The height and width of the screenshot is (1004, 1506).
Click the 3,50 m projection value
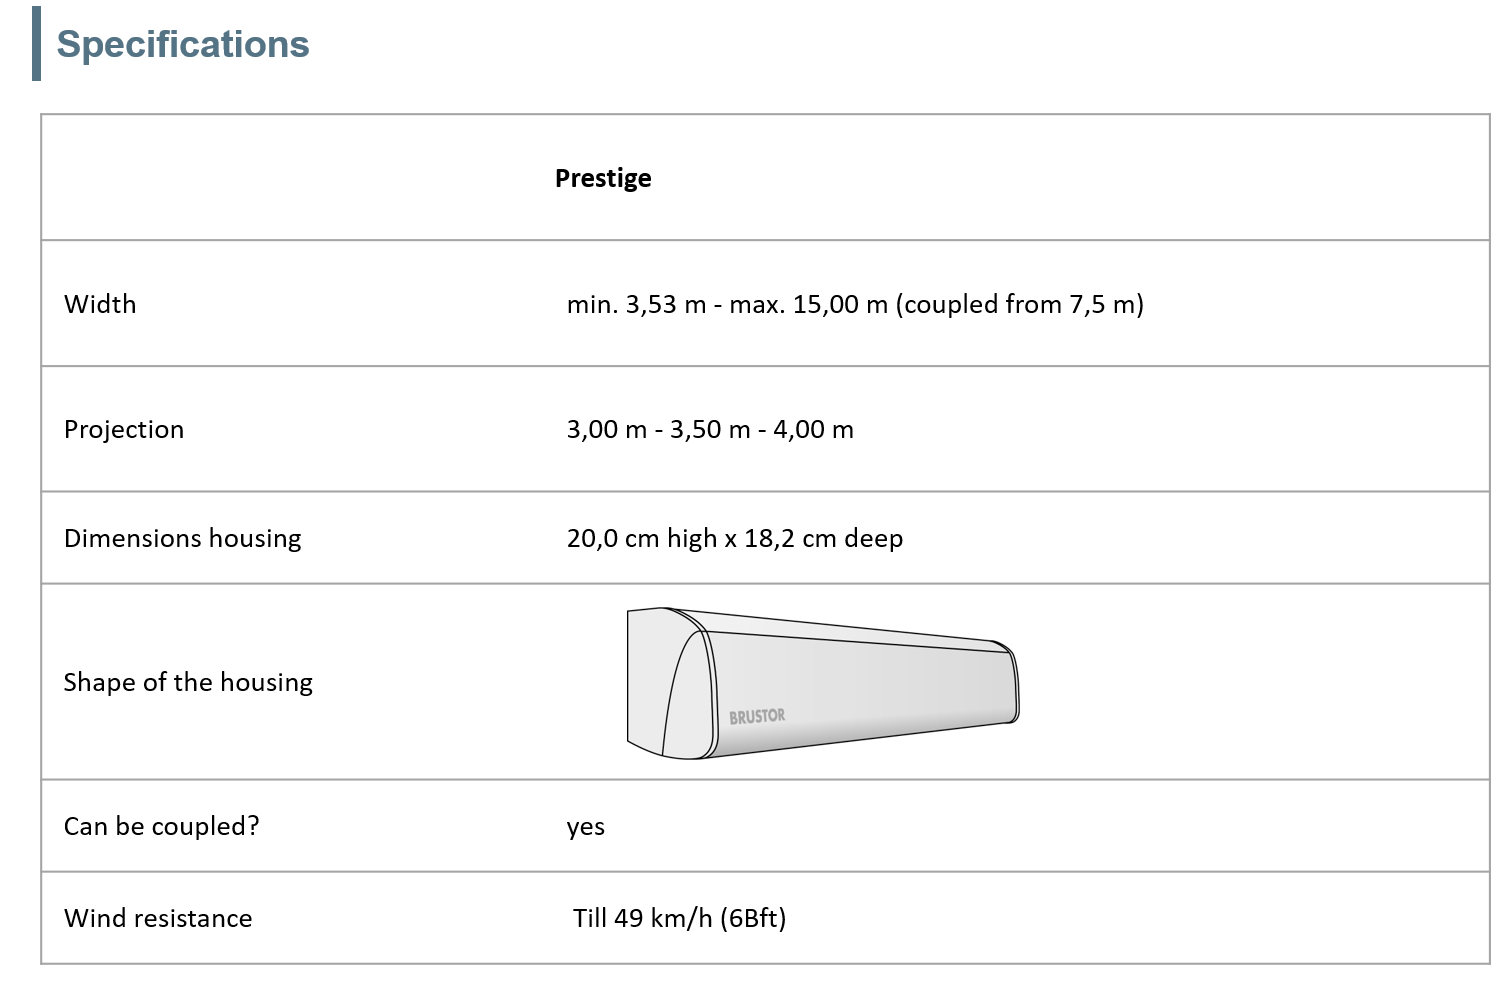(710, 430)
